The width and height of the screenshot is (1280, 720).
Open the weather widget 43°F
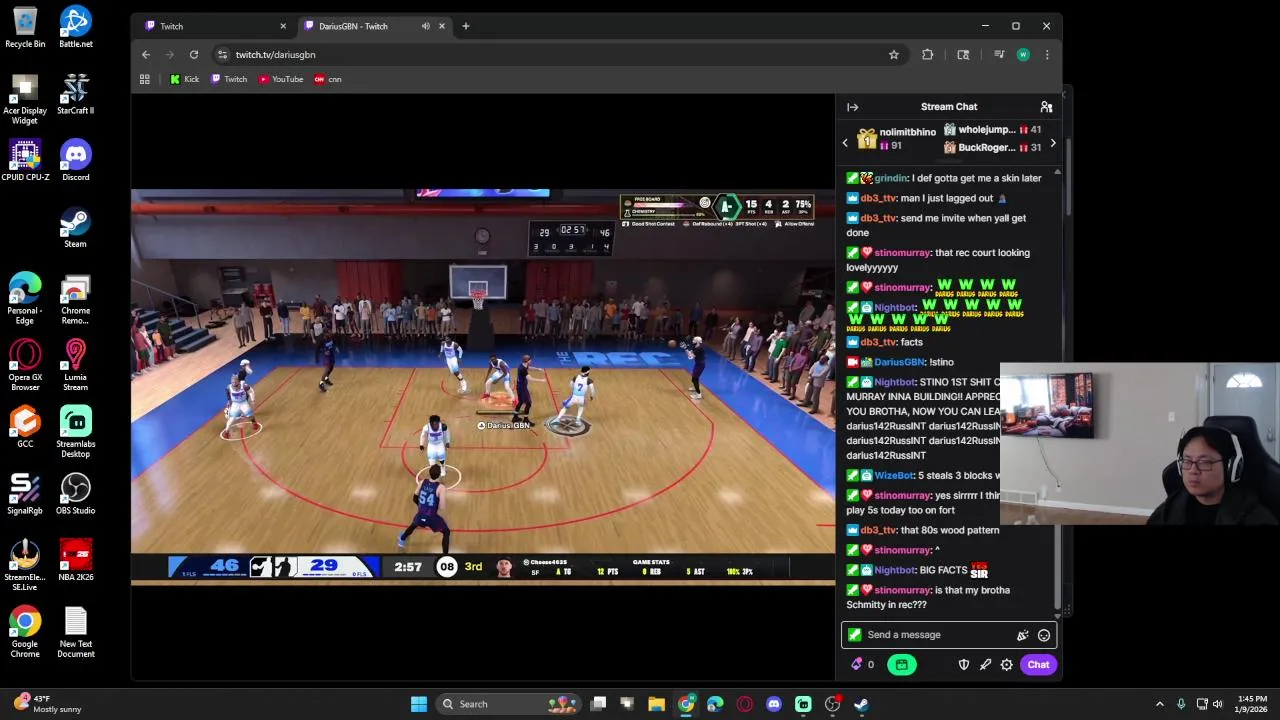click(x=47, y=704)
